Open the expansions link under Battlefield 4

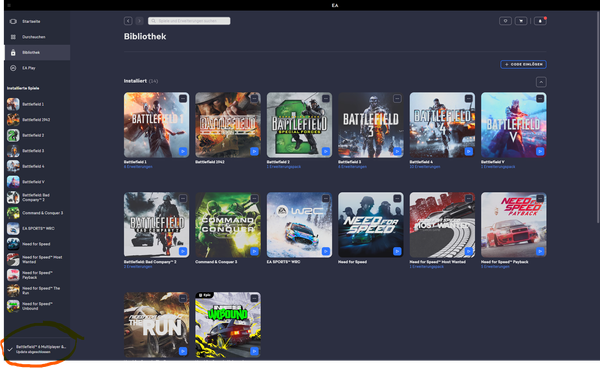(x=425, y=167)
